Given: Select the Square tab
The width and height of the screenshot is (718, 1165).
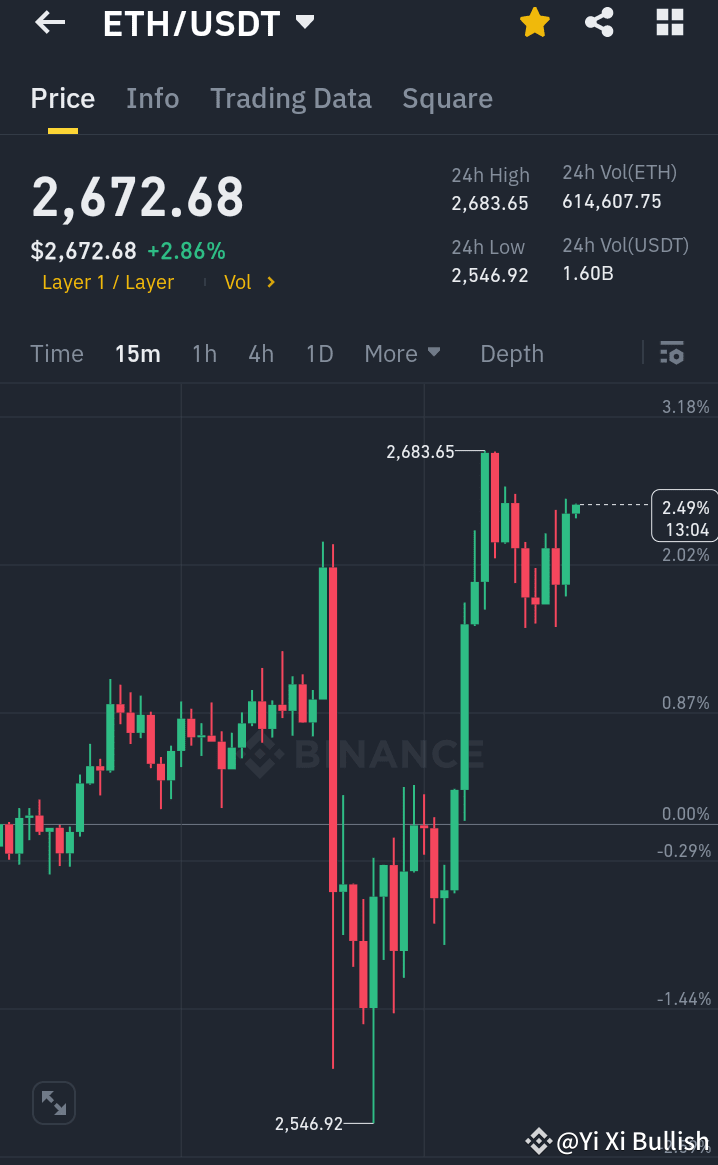Looking at the screenshot, I should pos(447,98).
